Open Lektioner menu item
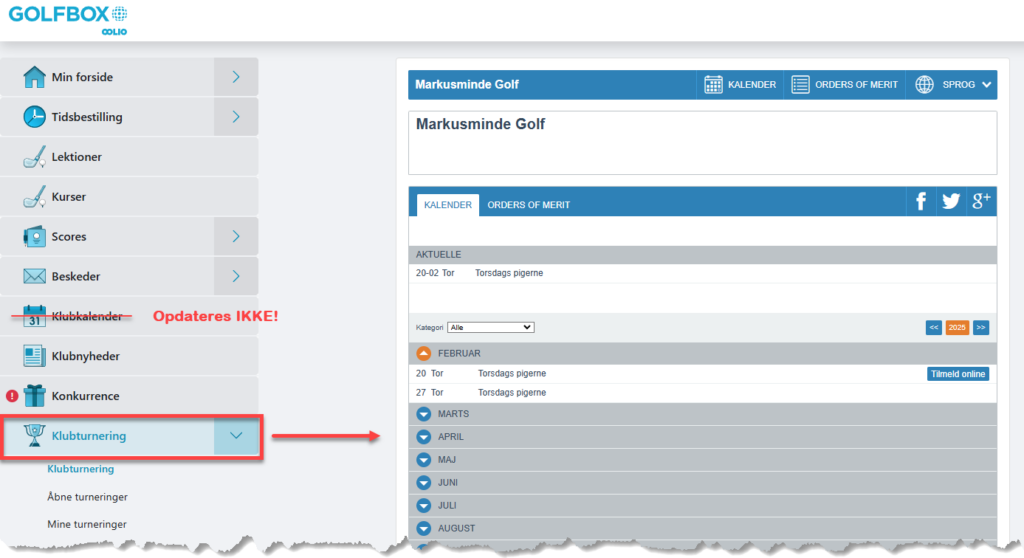Screen dimensions: 1024x558 (129, 157)
